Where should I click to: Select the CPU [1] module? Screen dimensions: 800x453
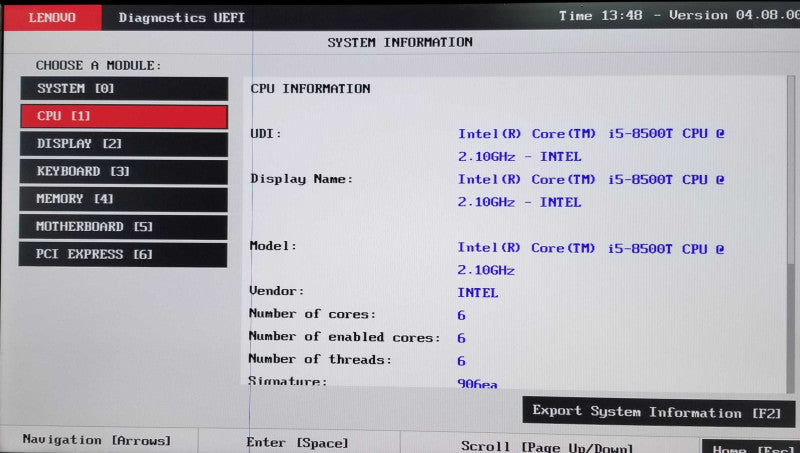[124, 116]
